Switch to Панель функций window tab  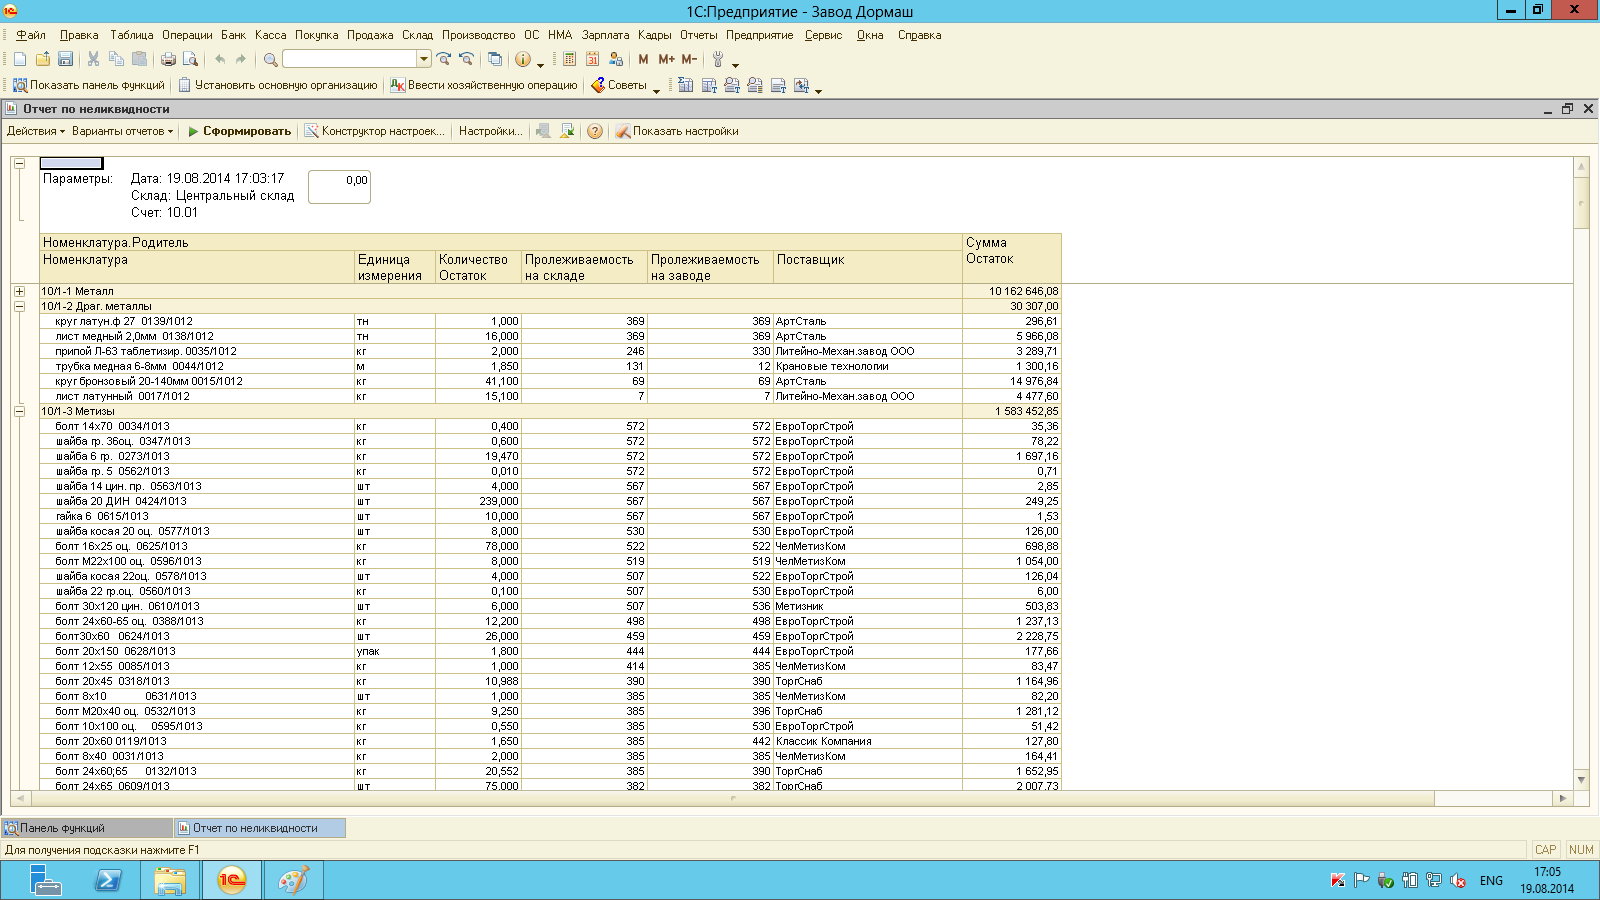pos(86,828)
